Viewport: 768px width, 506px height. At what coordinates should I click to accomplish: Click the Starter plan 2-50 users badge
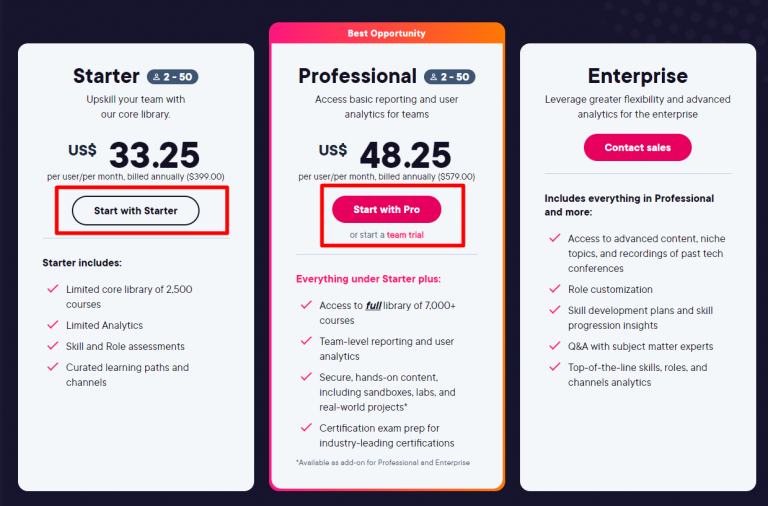pyautogui.click(x=173, y=76)
